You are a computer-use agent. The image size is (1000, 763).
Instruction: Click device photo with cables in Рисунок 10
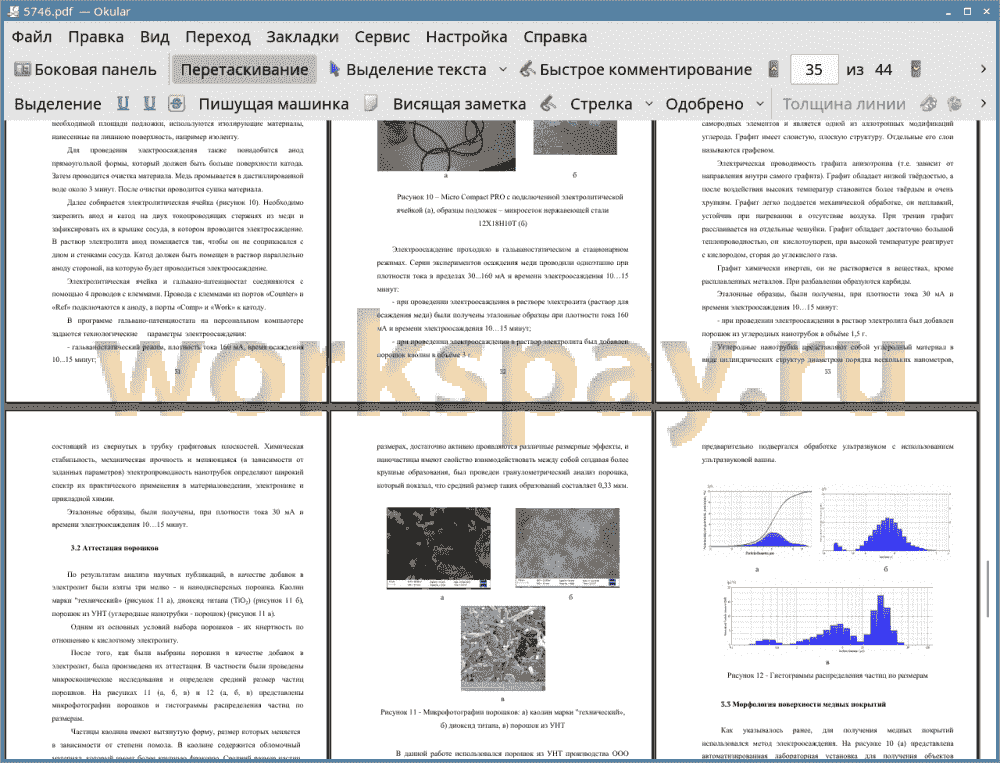(x=446, y=145)
